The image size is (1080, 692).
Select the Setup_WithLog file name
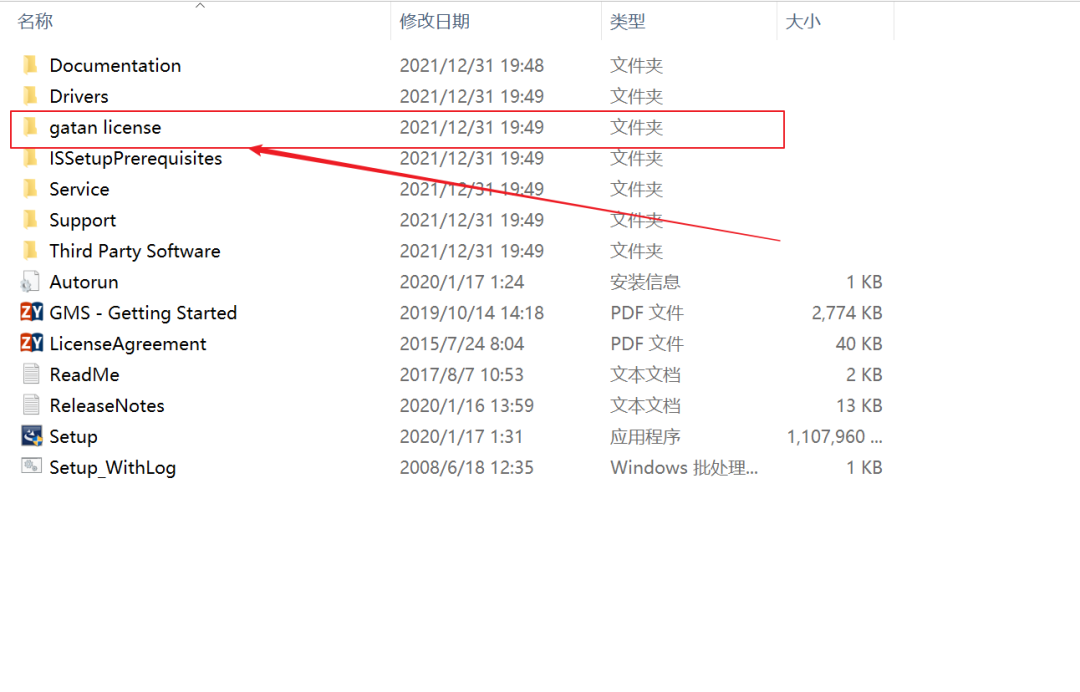click(113, 468)
